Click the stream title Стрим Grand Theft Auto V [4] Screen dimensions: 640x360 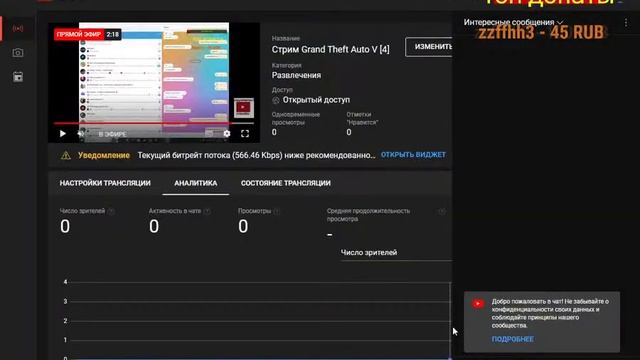(331, 49)
